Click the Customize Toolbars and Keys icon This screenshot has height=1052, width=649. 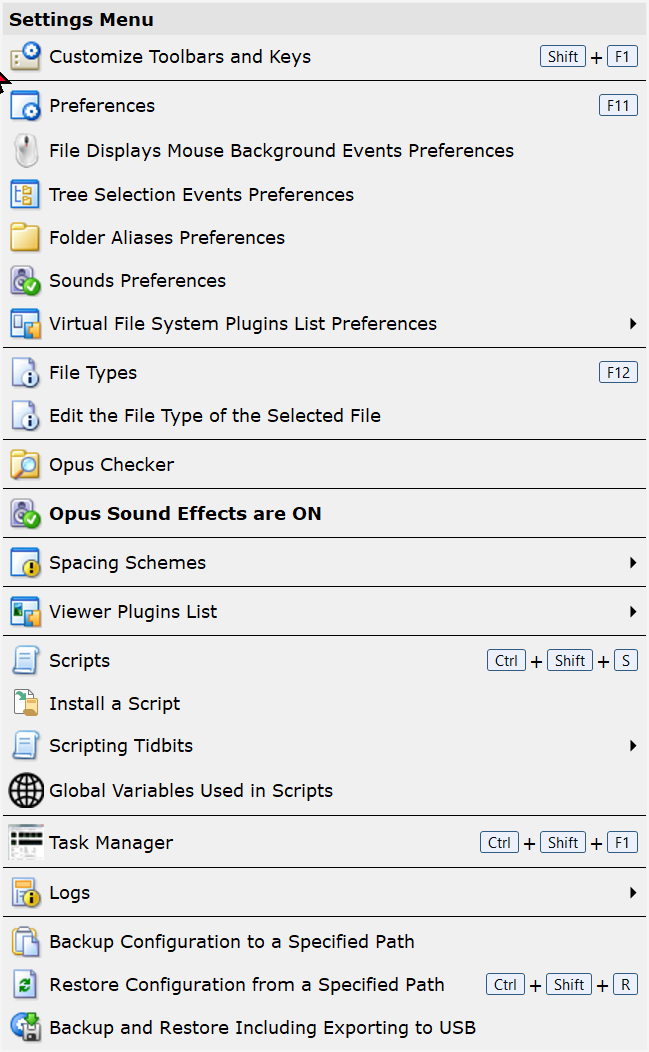[x=26, y=56]
